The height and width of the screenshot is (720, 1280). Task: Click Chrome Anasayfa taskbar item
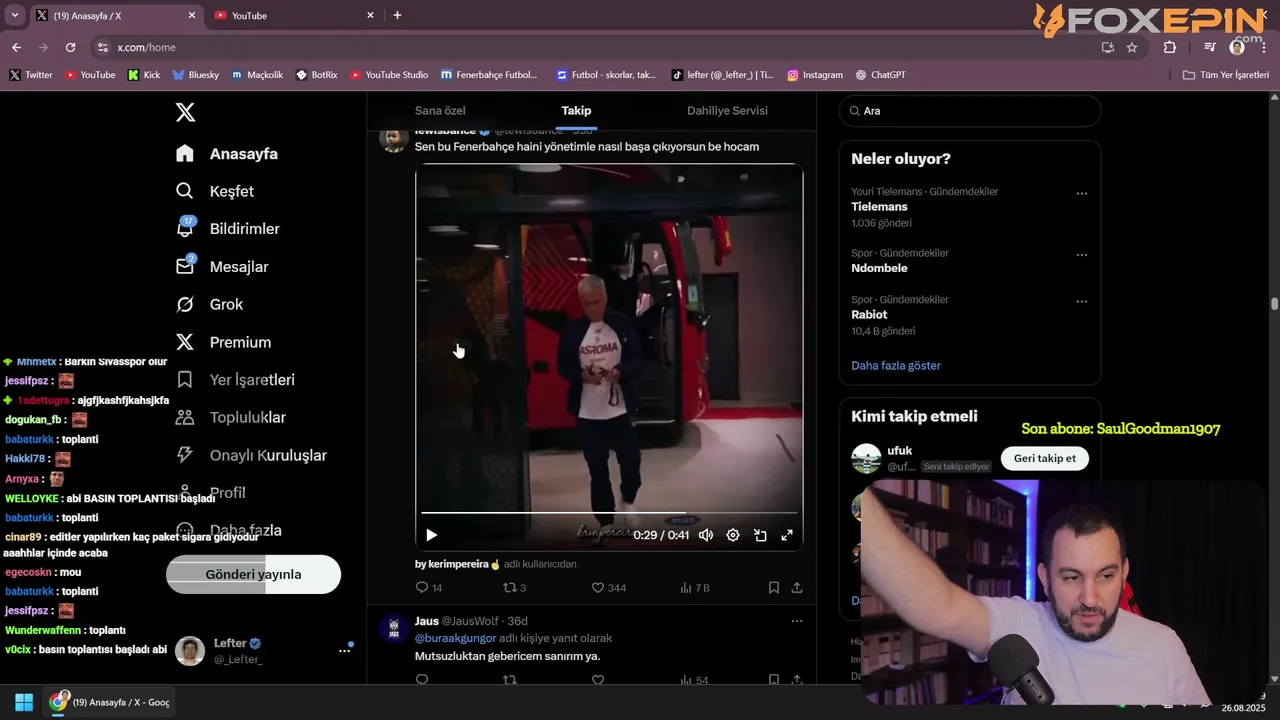tap(111, 702)
